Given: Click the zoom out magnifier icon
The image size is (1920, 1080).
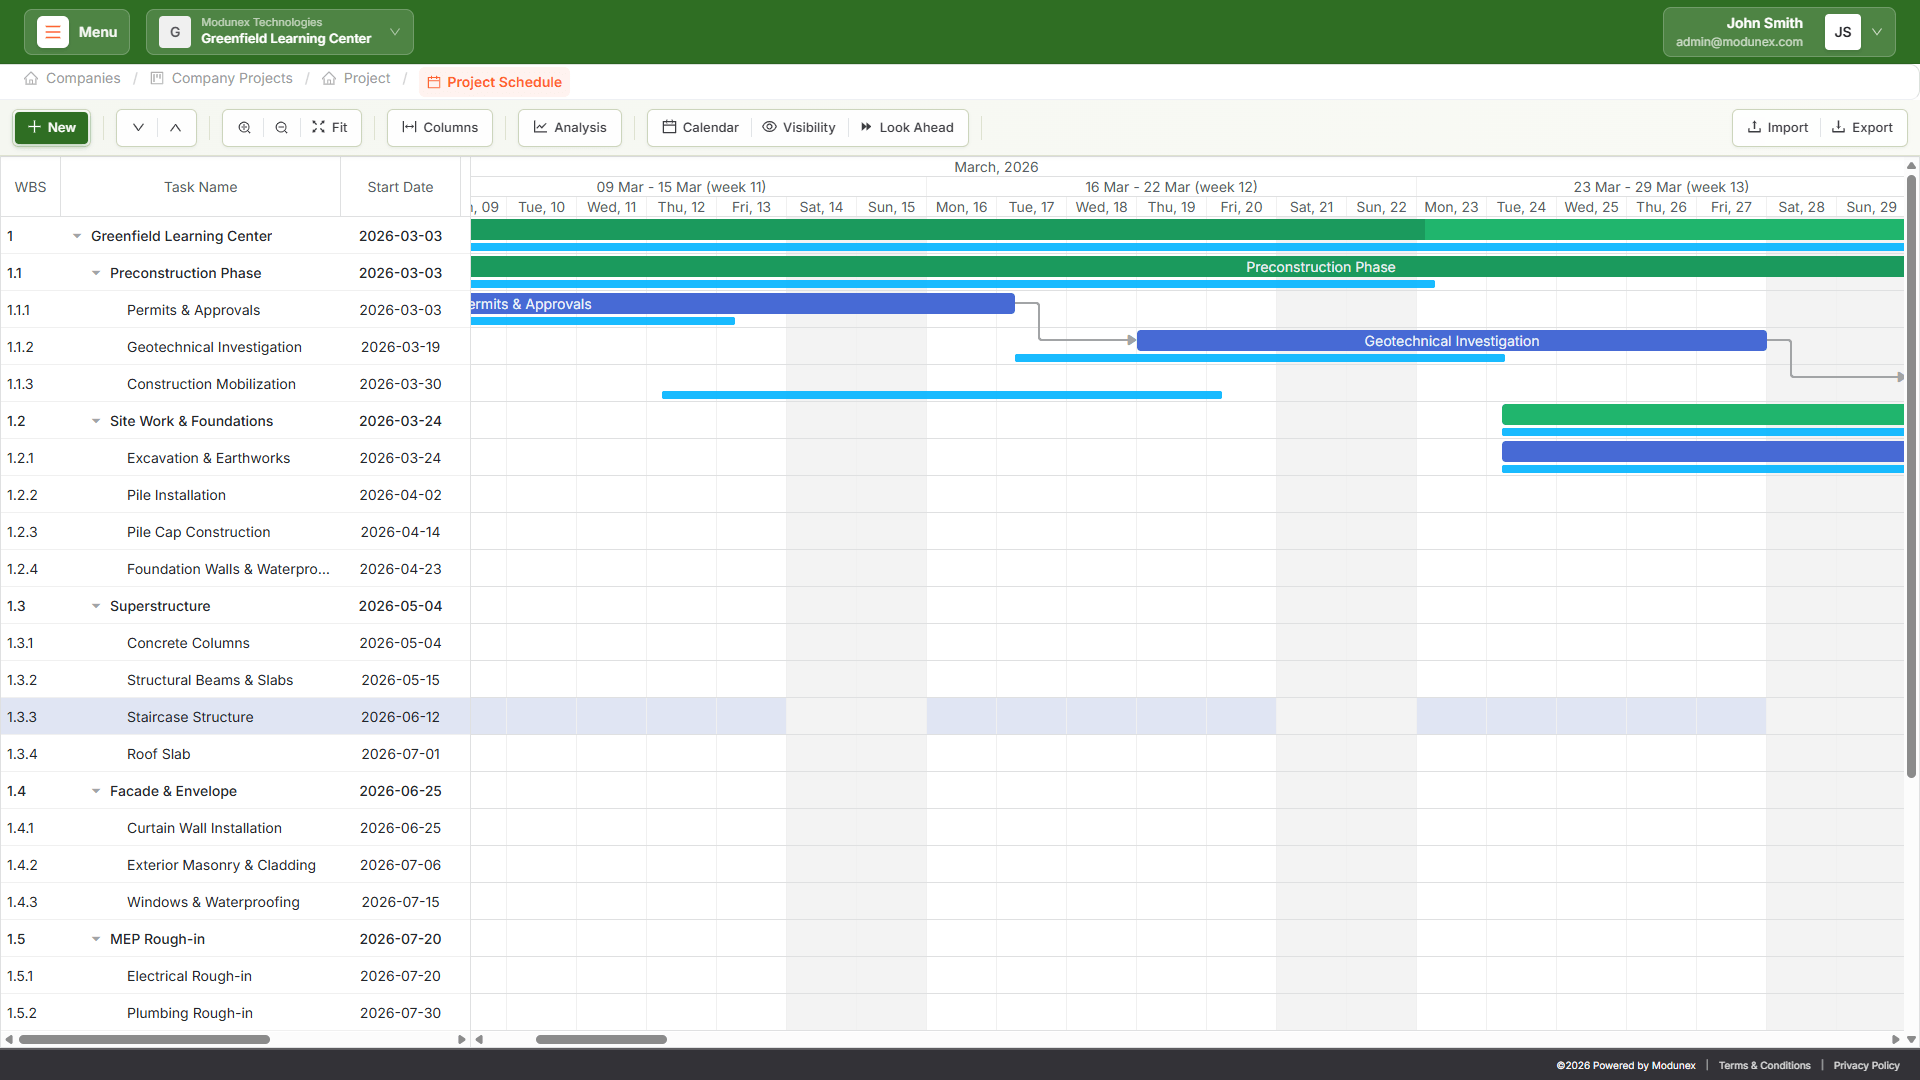Looking at the screenshot, I should tap(281, 127).
